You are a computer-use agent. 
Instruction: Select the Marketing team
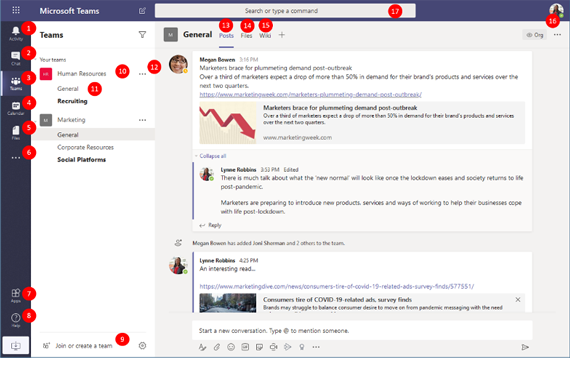click(71, 120)
